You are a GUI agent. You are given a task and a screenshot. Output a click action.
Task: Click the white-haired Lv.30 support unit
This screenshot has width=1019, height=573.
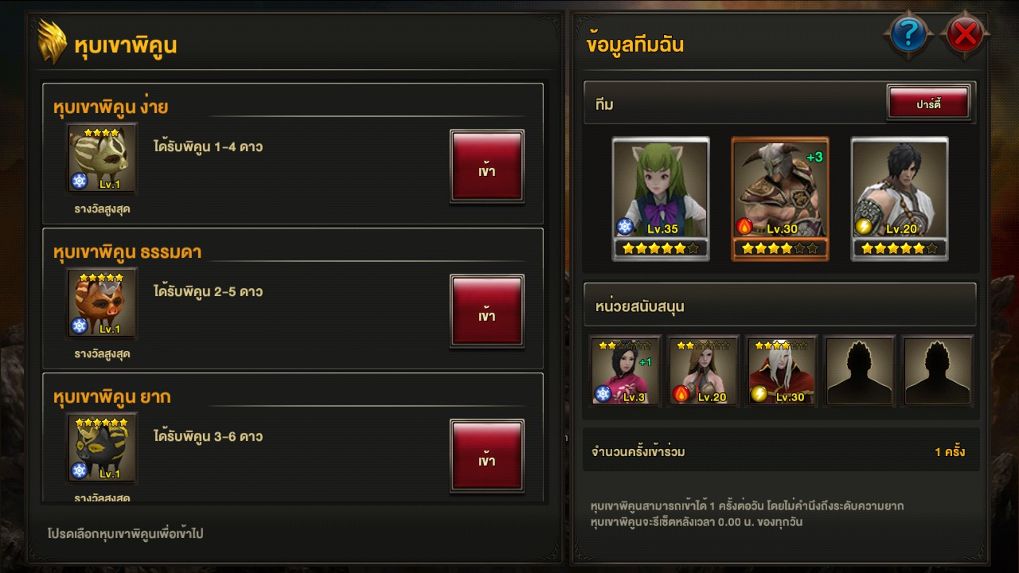(782, 371)
